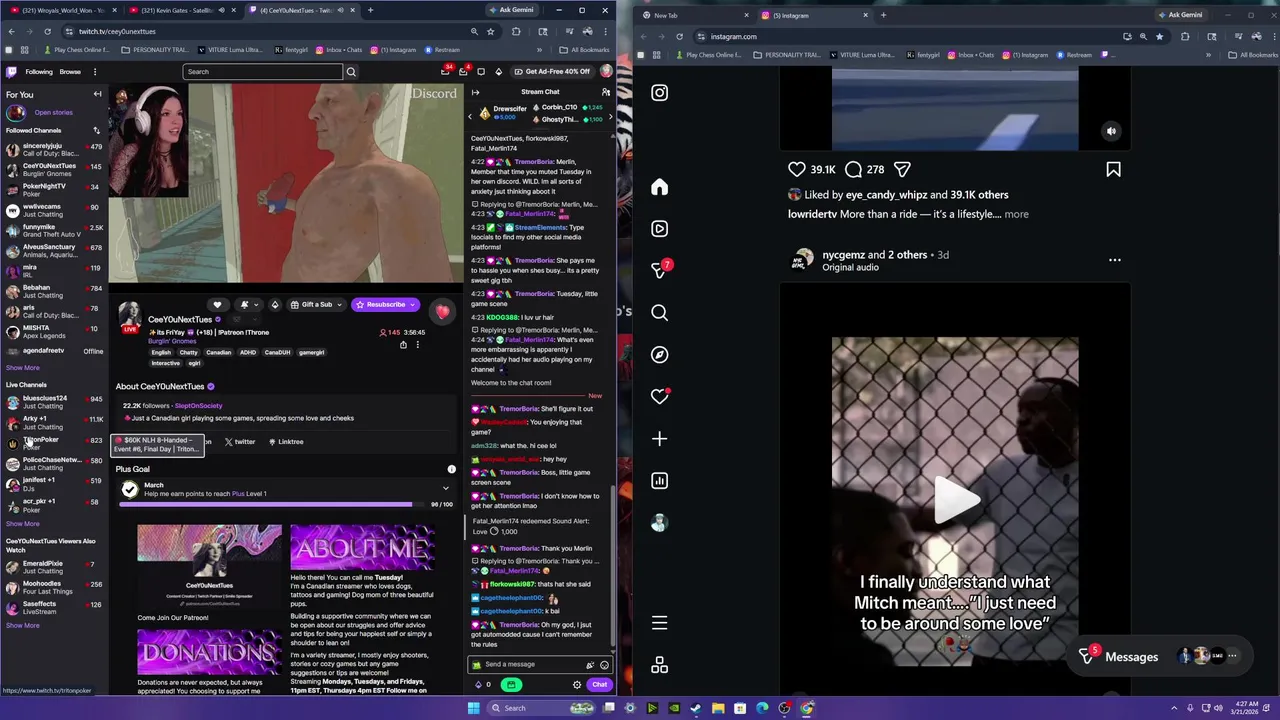Click the Twitch search magnifier button
Screen dimensions: 1280x720
pos(351,72)
